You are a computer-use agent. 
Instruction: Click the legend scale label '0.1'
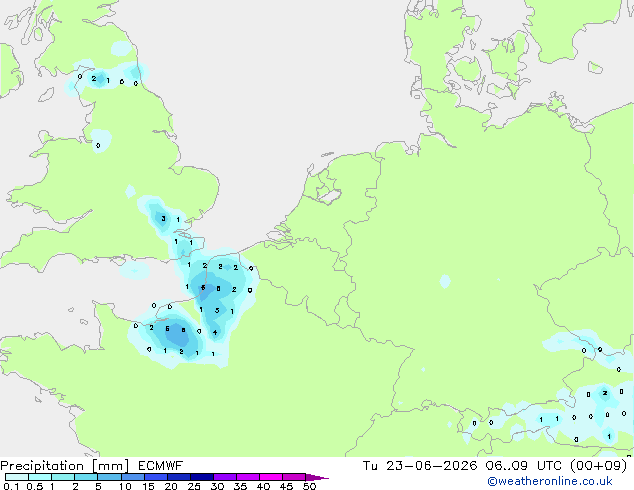[11, 486]
